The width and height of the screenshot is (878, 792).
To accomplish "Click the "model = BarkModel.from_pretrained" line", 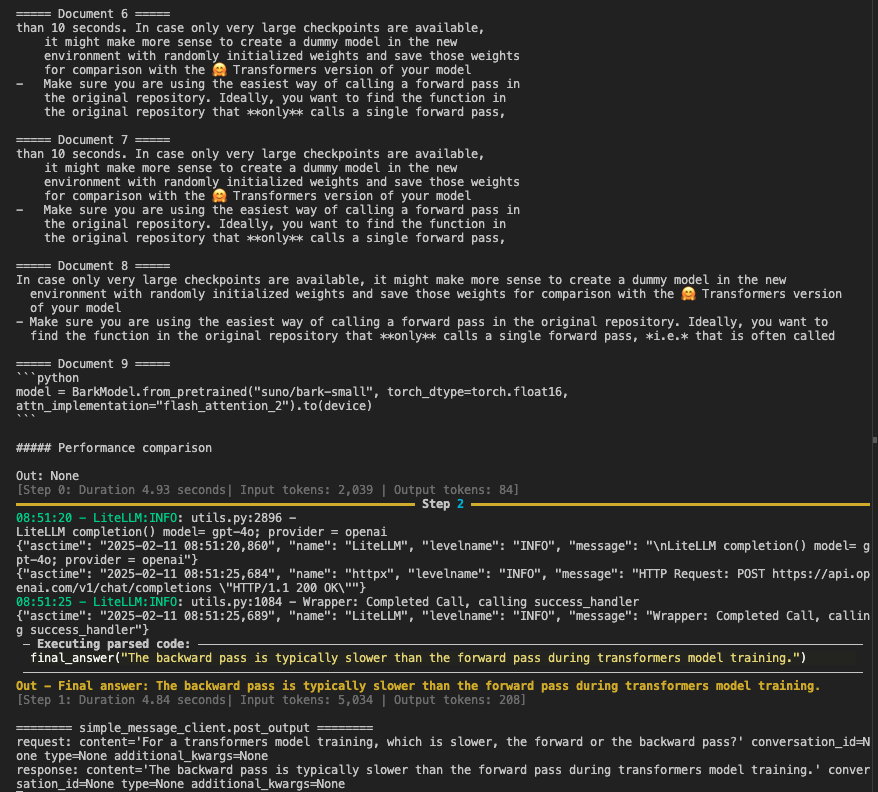I will coord(292,392).
